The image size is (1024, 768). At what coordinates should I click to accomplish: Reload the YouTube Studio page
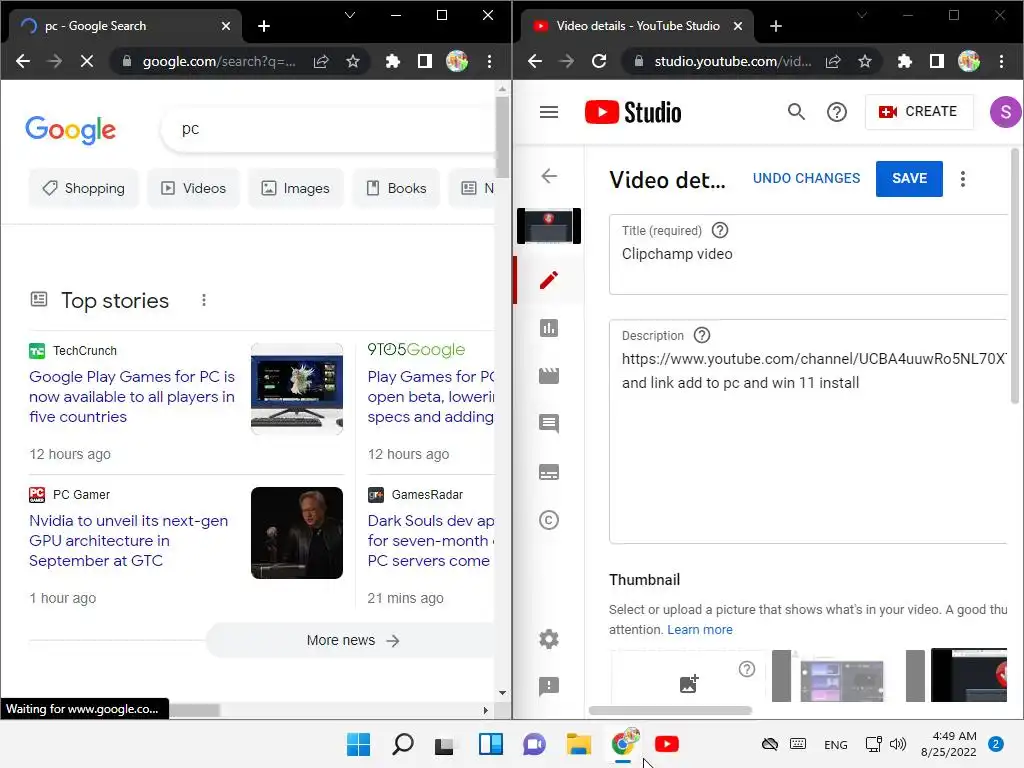point(598,61)
